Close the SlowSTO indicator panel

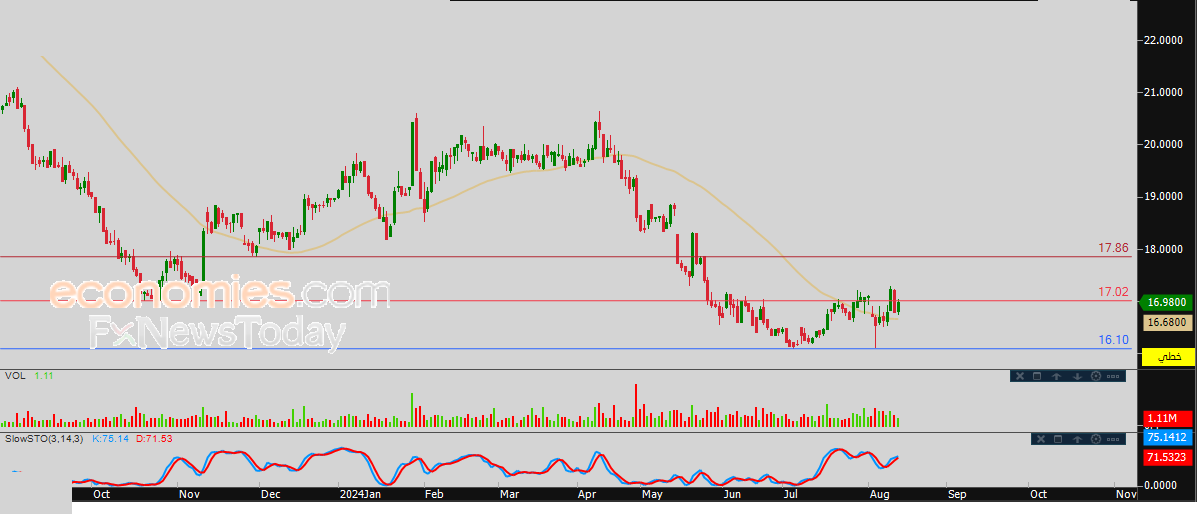tap(1041, 438)
